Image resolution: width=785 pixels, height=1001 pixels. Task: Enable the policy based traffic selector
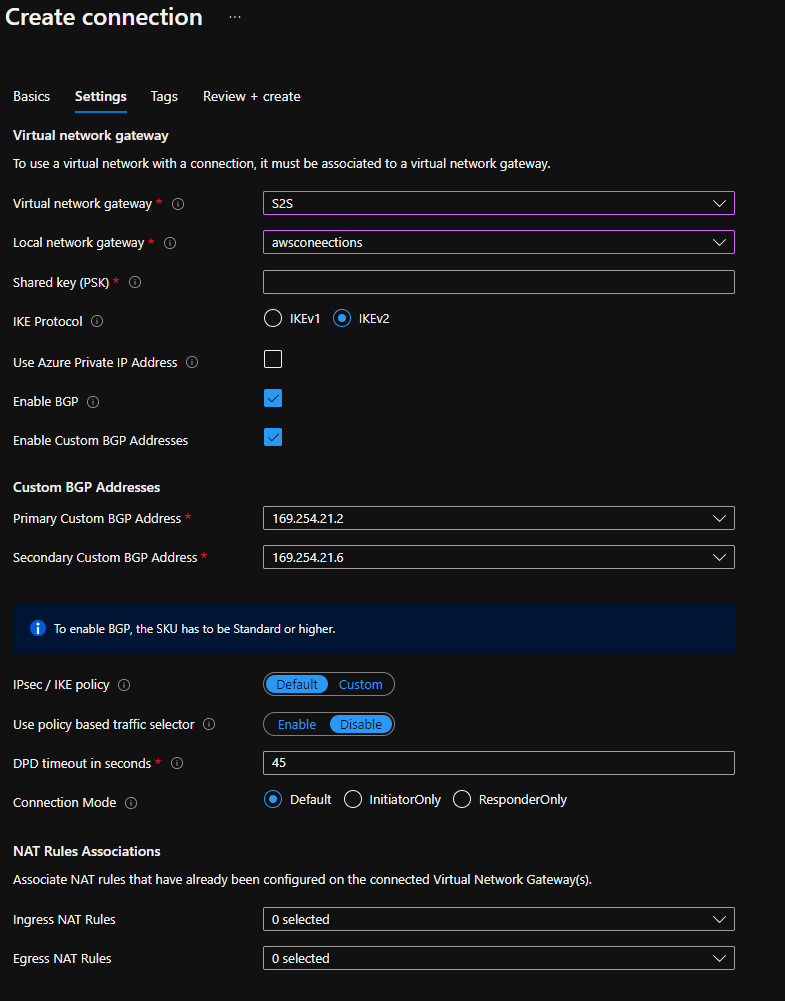(x=294, y=723)
